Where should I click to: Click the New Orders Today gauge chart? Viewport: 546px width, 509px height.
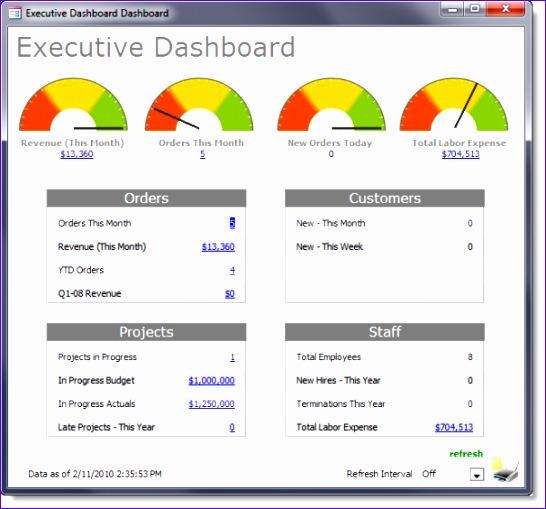click(331, 104)
